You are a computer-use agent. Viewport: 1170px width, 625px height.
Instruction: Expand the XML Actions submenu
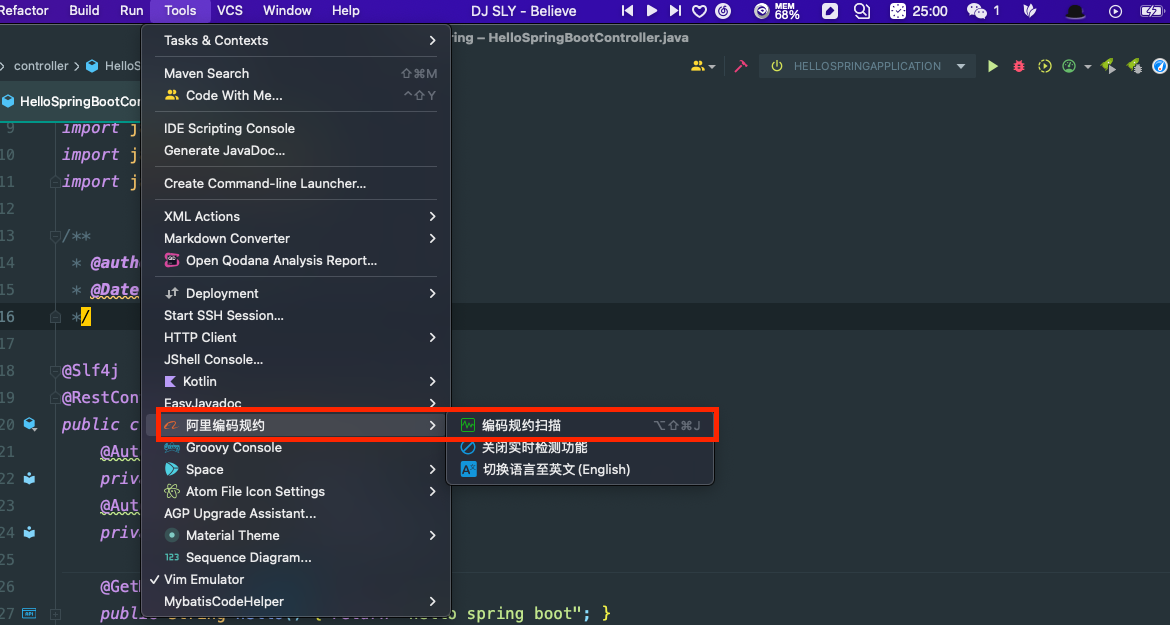pyautogui.click(x=297, y=216)
